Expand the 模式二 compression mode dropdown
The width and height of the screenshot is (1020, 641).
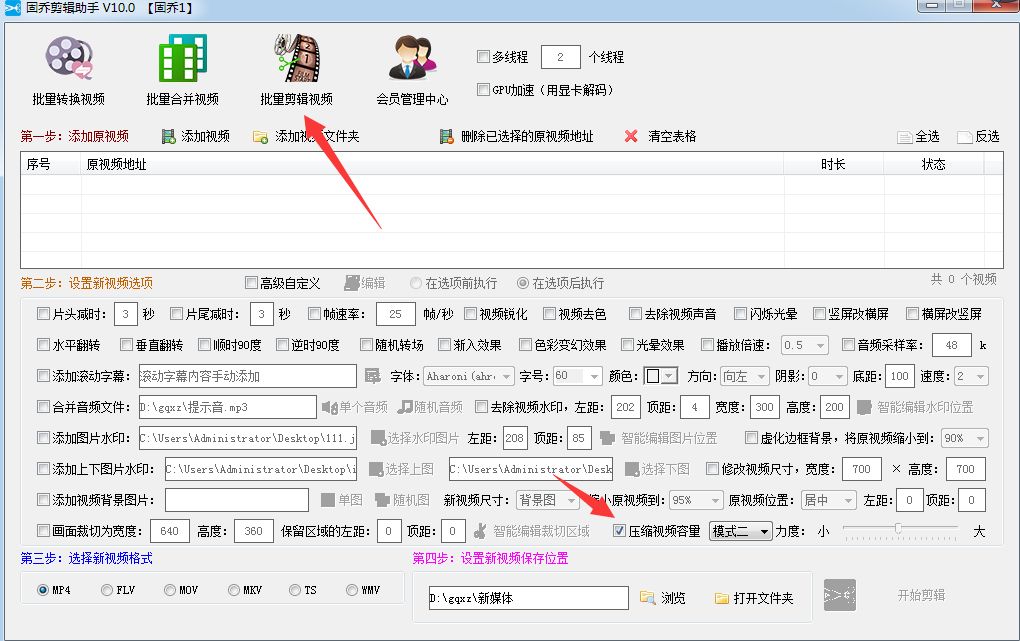(x=740, y=531)
